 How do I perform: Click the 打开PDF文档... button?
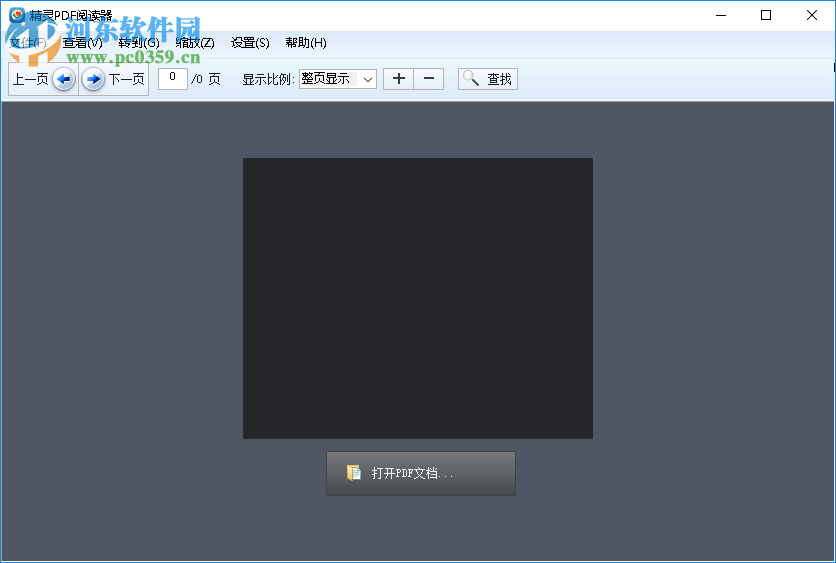click(x=421, y=473)
